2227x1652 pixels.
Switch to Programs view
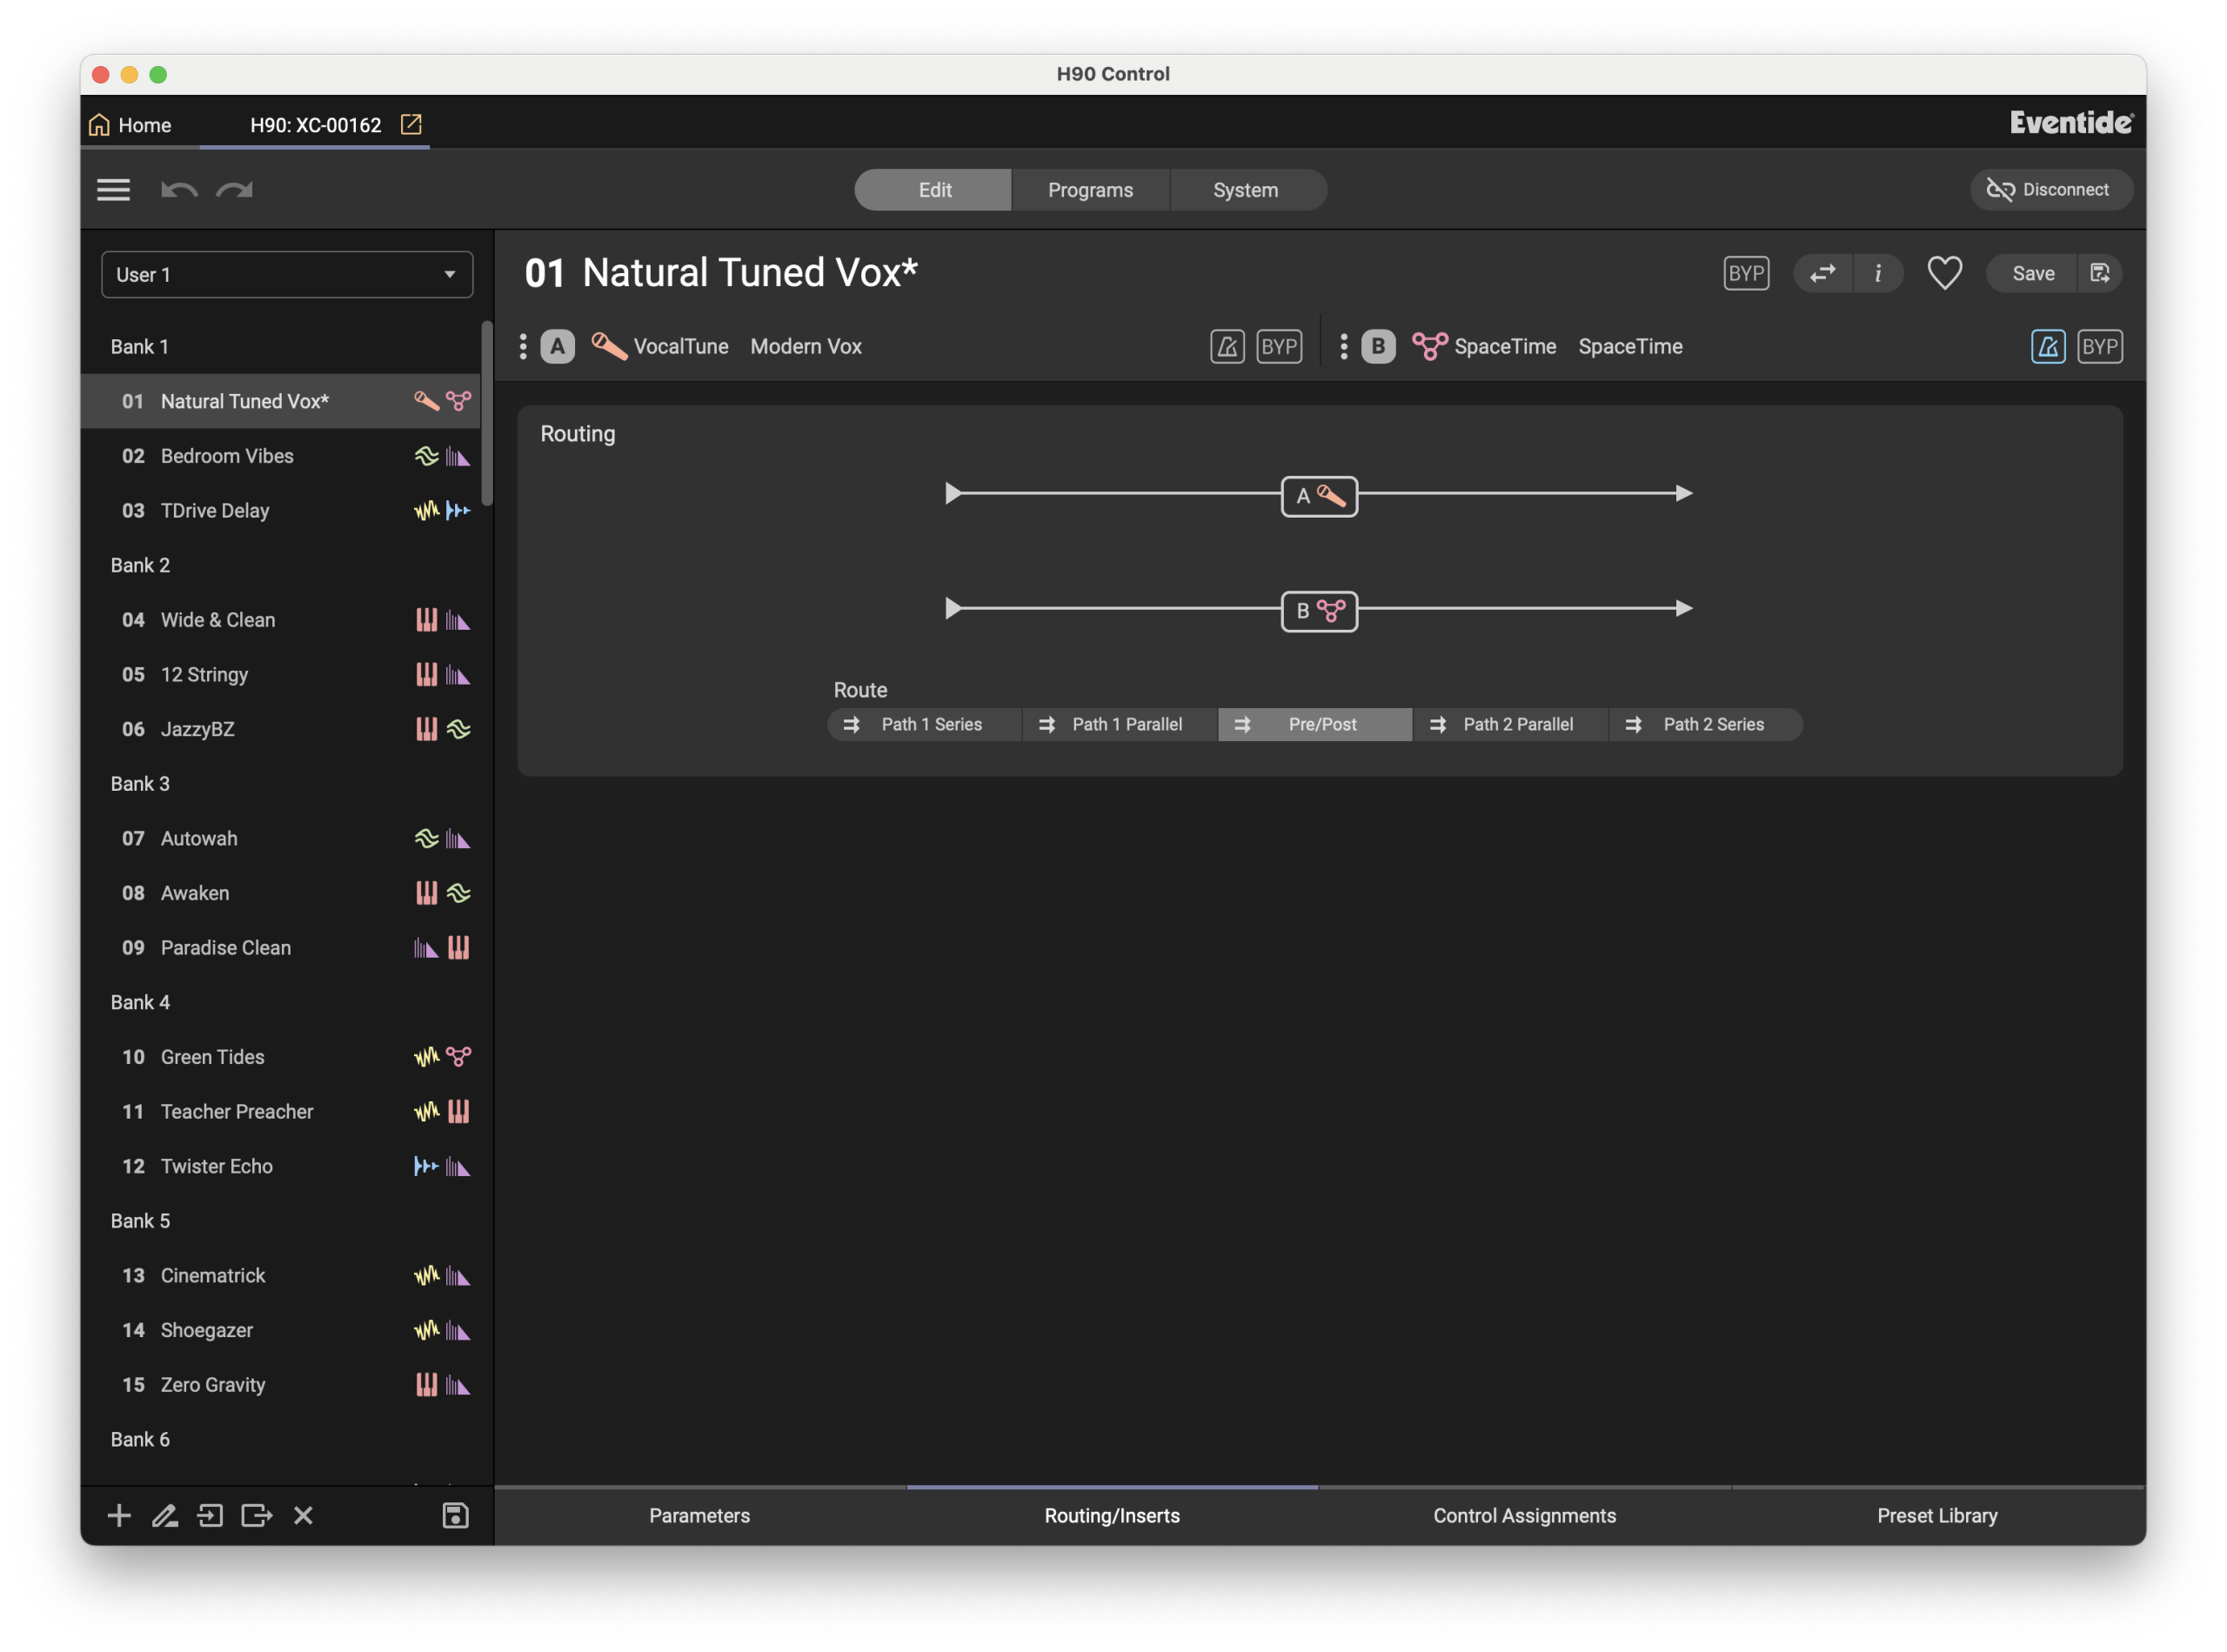tap(1090, 190)
